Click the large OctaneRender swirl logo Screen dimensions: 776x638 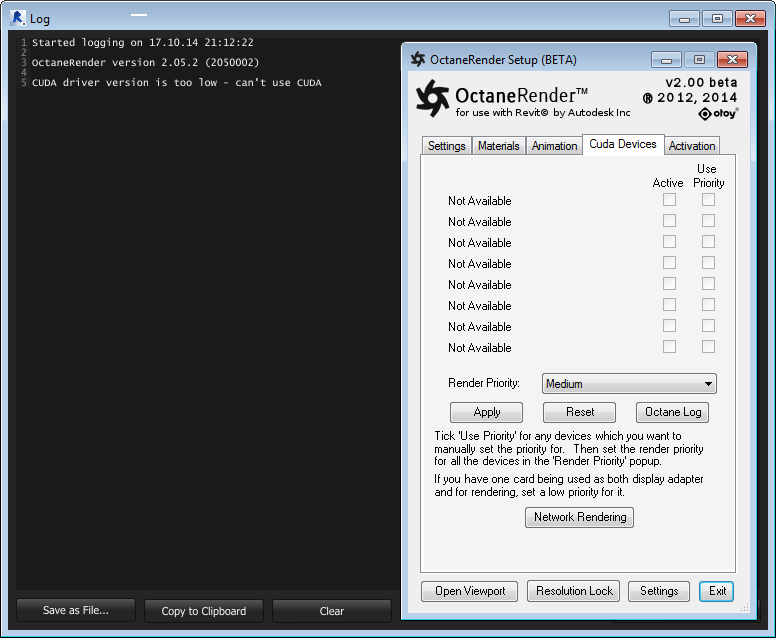point(433,98)
